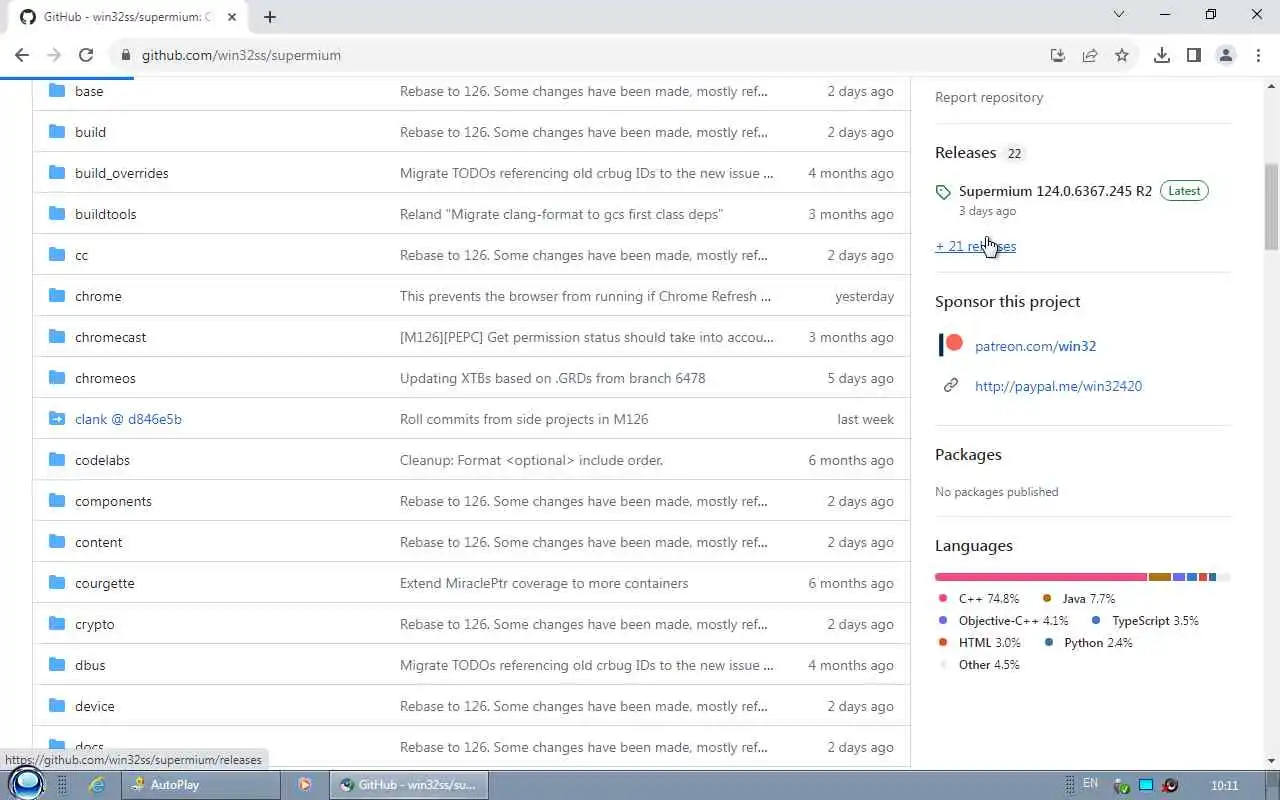Click the Patreon logo icon
The width and height of the screenshot is (1280, 800).
click(951, 345)
